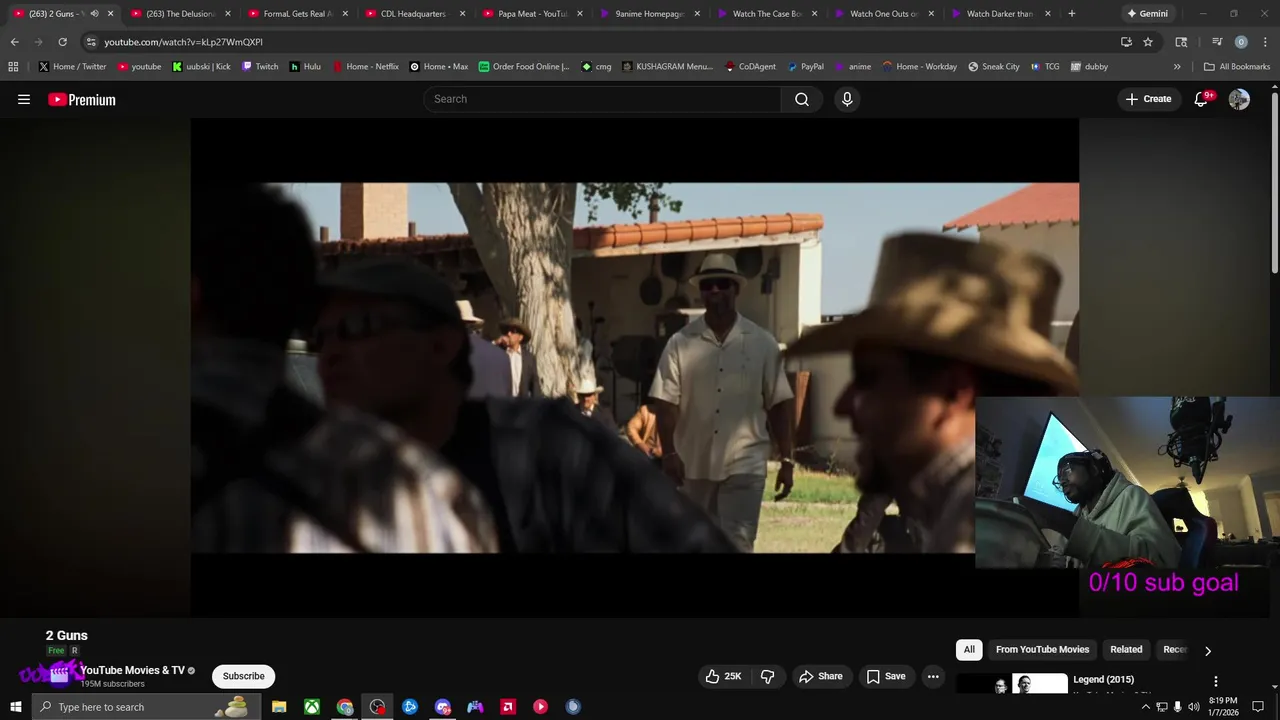
Task: Open the PayPal bookmark
Action: (x=805, y=67)
